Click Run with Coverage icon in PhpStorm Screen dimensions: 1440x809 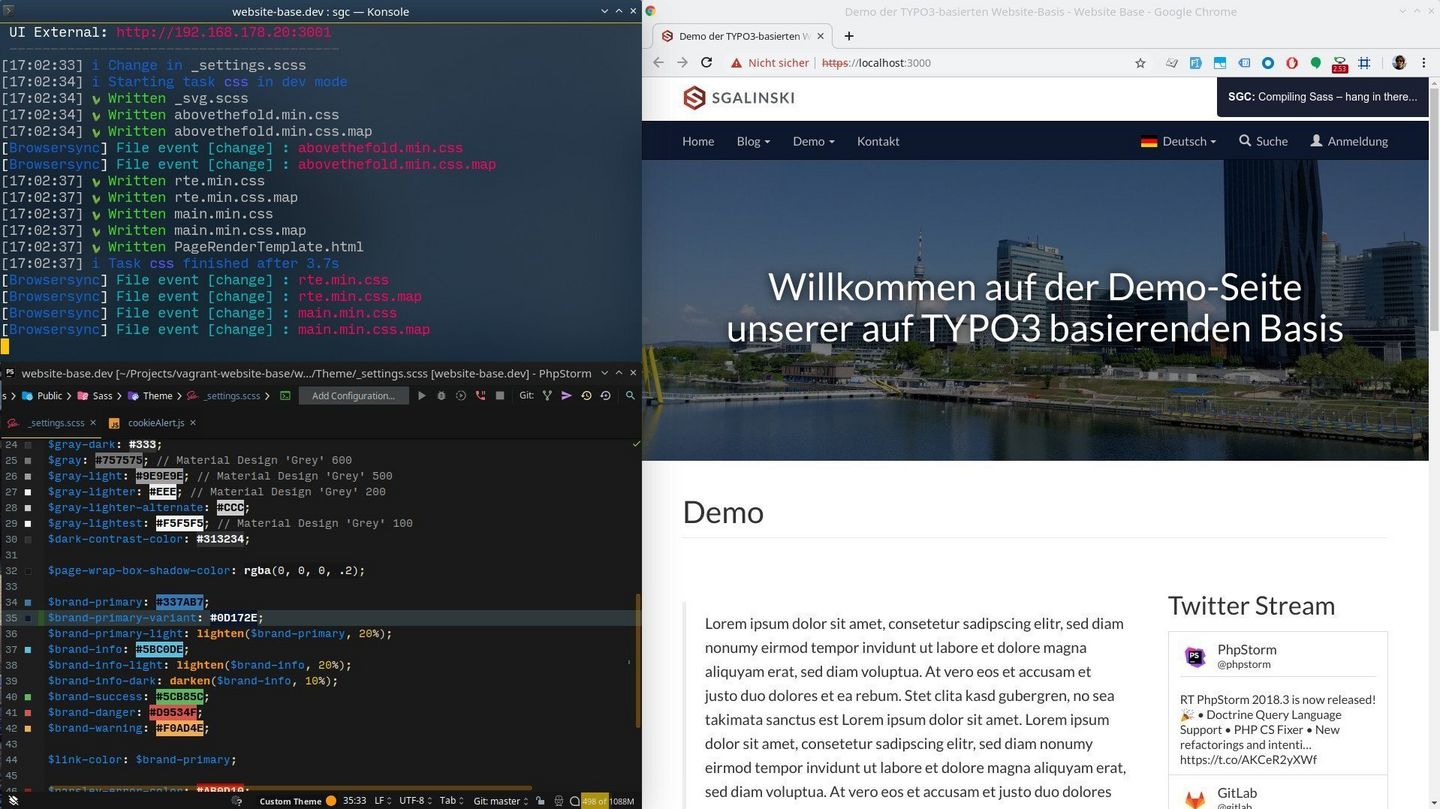461,395
